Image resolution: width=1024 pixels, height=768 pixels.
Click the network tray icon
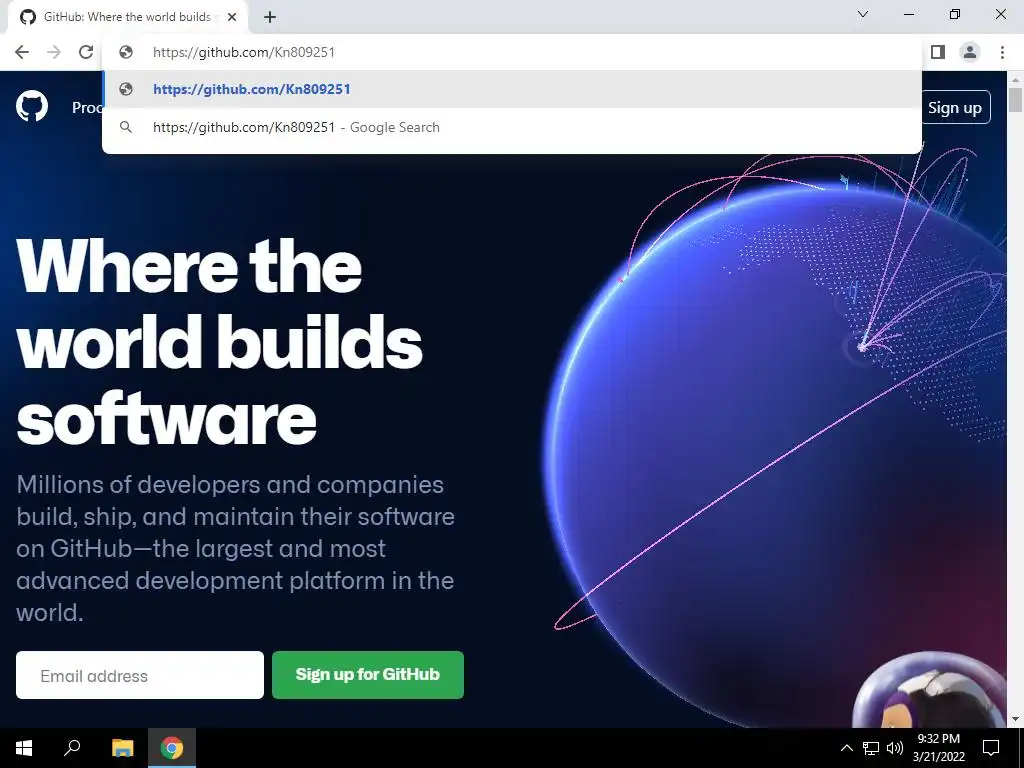coord(871,748)
